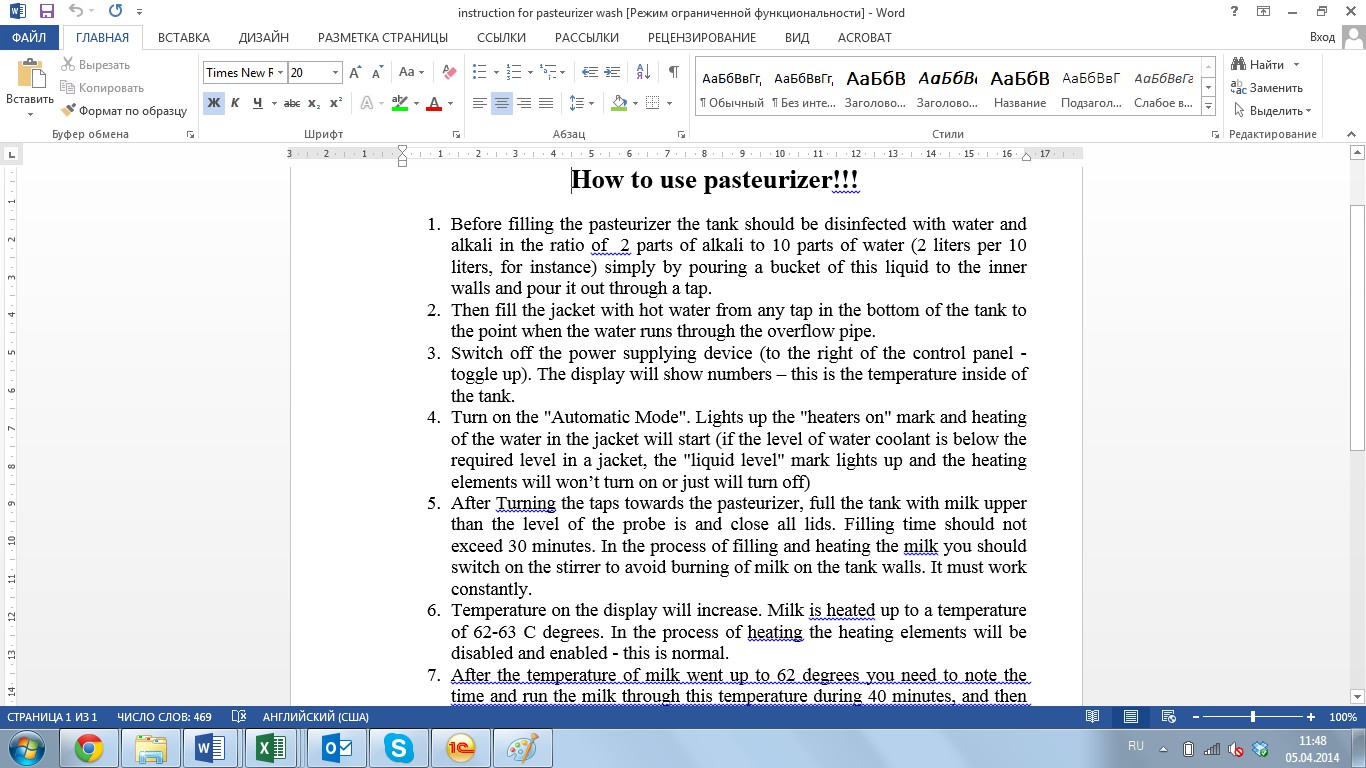Toggle underline (Ч) formatting
Screen dimensions: 1366x768
258,103
